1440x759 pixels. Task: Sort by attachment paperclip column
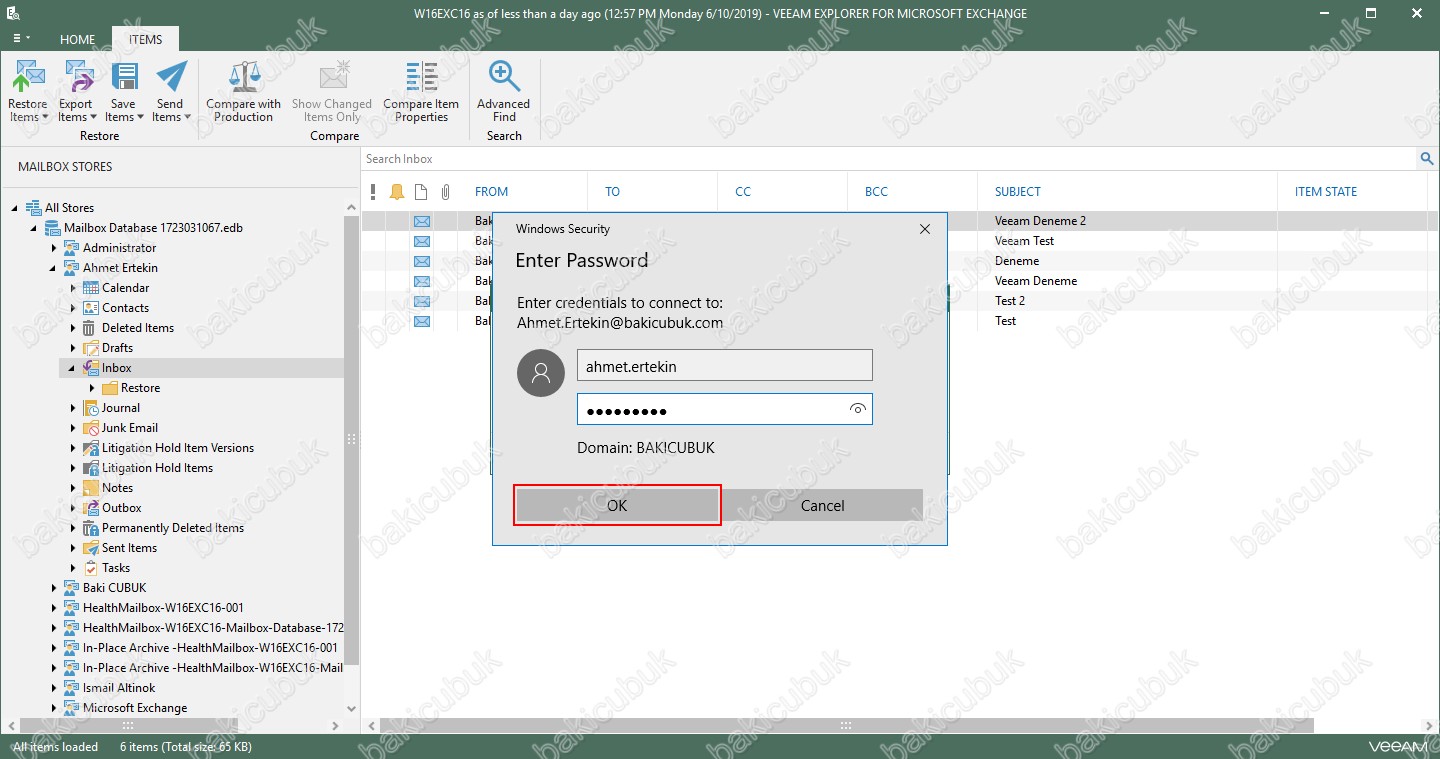(446, 192)
